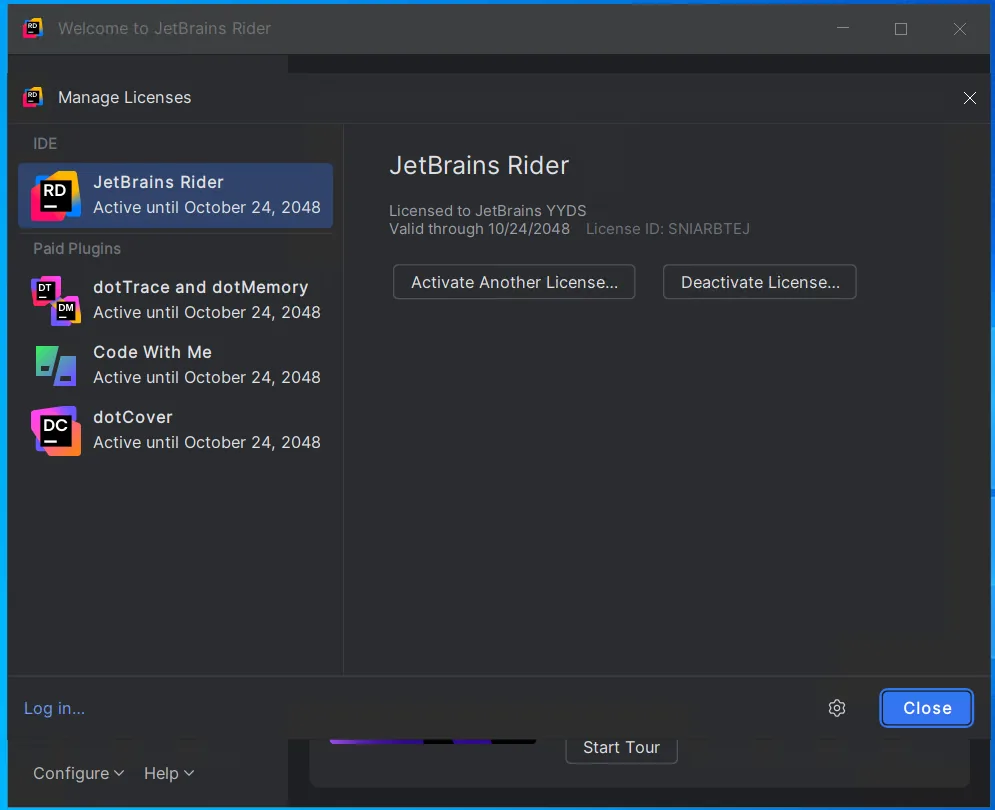Click Start Tour in Welcome window
Viewport: 995px width, 810px height.
621,748
